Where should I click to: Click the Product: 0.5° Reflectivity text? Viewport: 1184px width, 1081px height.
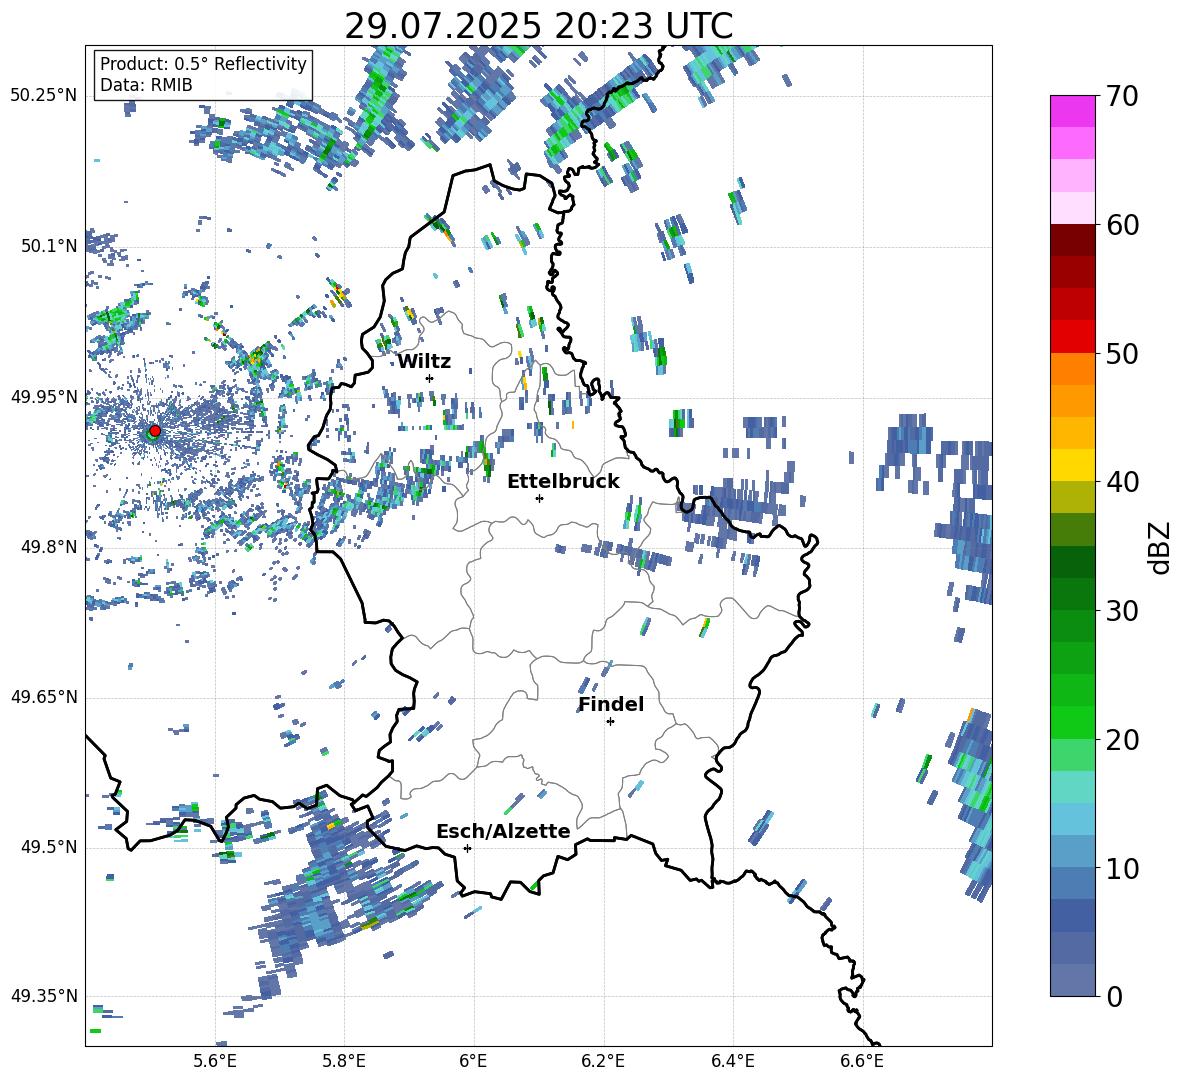203,64
